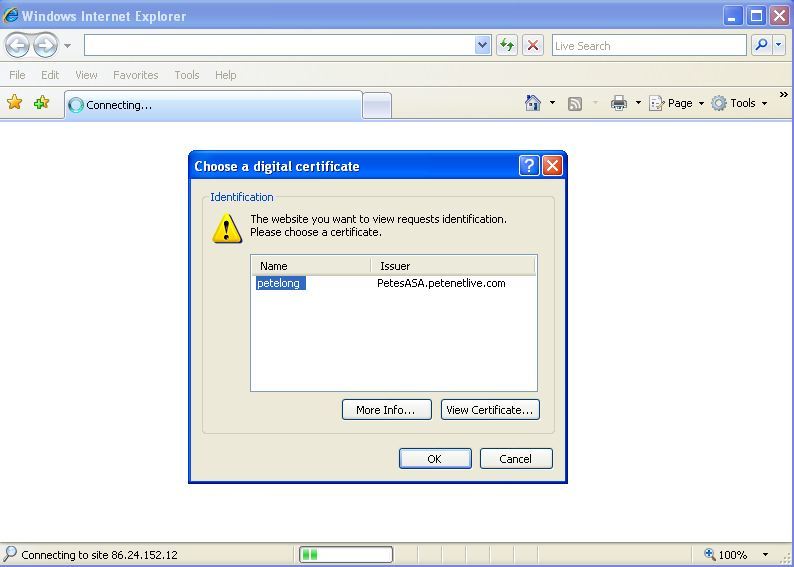
Task: Close the Choose a digital certificate dialog
Action: click(552, 166)
